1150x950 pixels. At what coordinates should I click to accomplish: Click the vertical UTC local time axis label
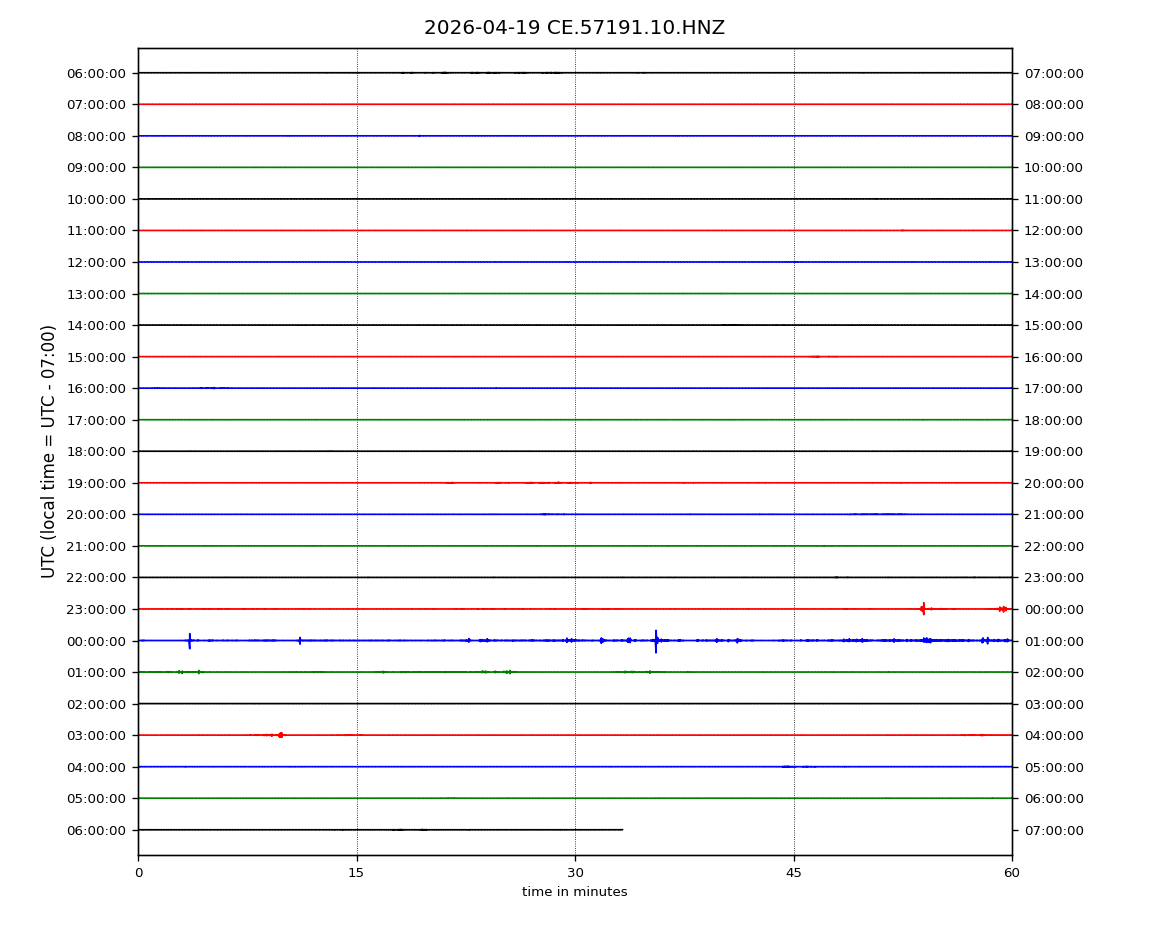tap(49, 451)
